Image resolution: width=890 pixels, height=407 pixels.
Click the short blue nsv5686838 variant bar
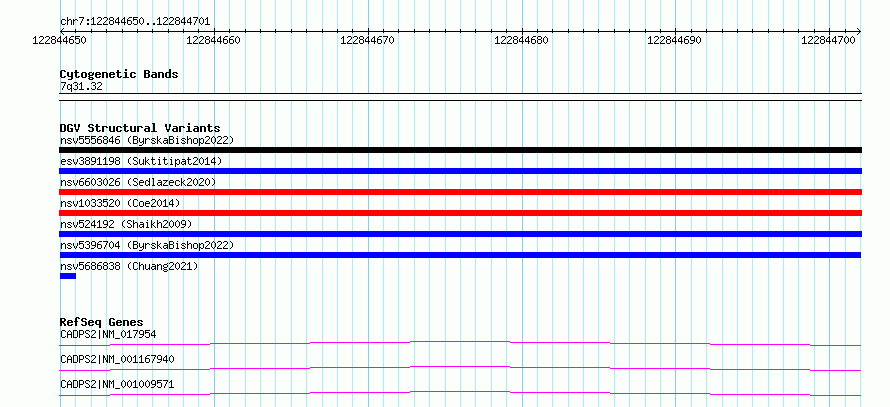(x=68, y=276)
